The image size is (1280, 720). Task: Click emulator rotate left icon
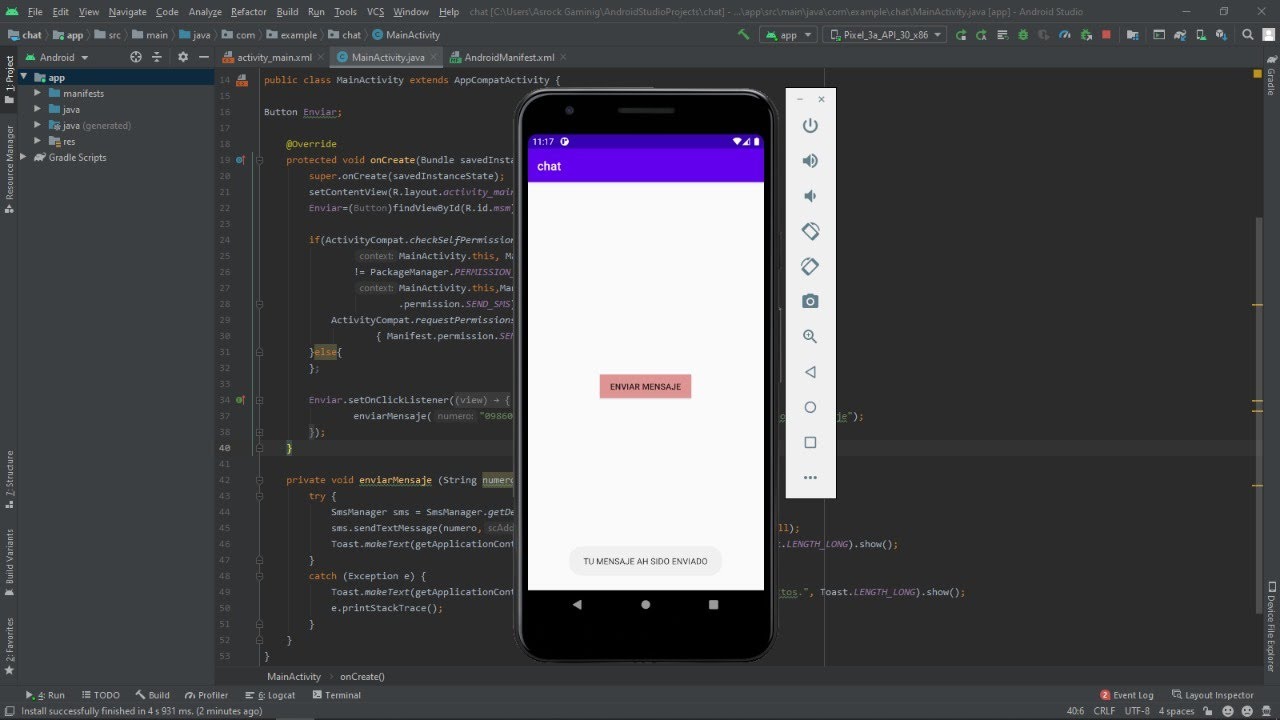[x=810, y=231]
